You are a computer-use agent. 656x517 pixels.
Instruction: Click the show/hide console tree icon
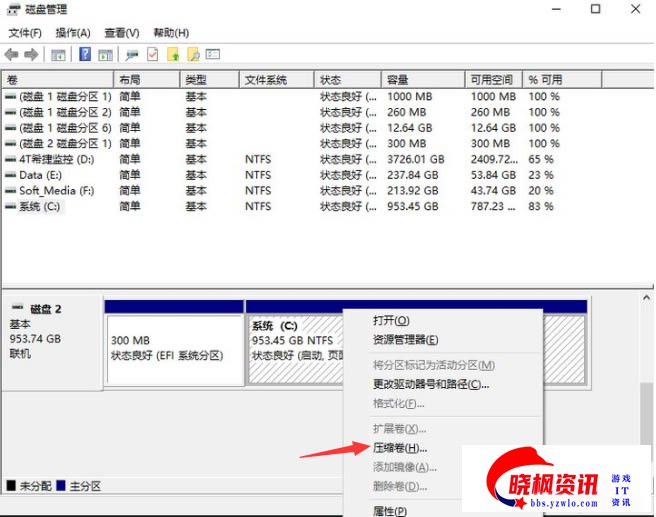59,54
